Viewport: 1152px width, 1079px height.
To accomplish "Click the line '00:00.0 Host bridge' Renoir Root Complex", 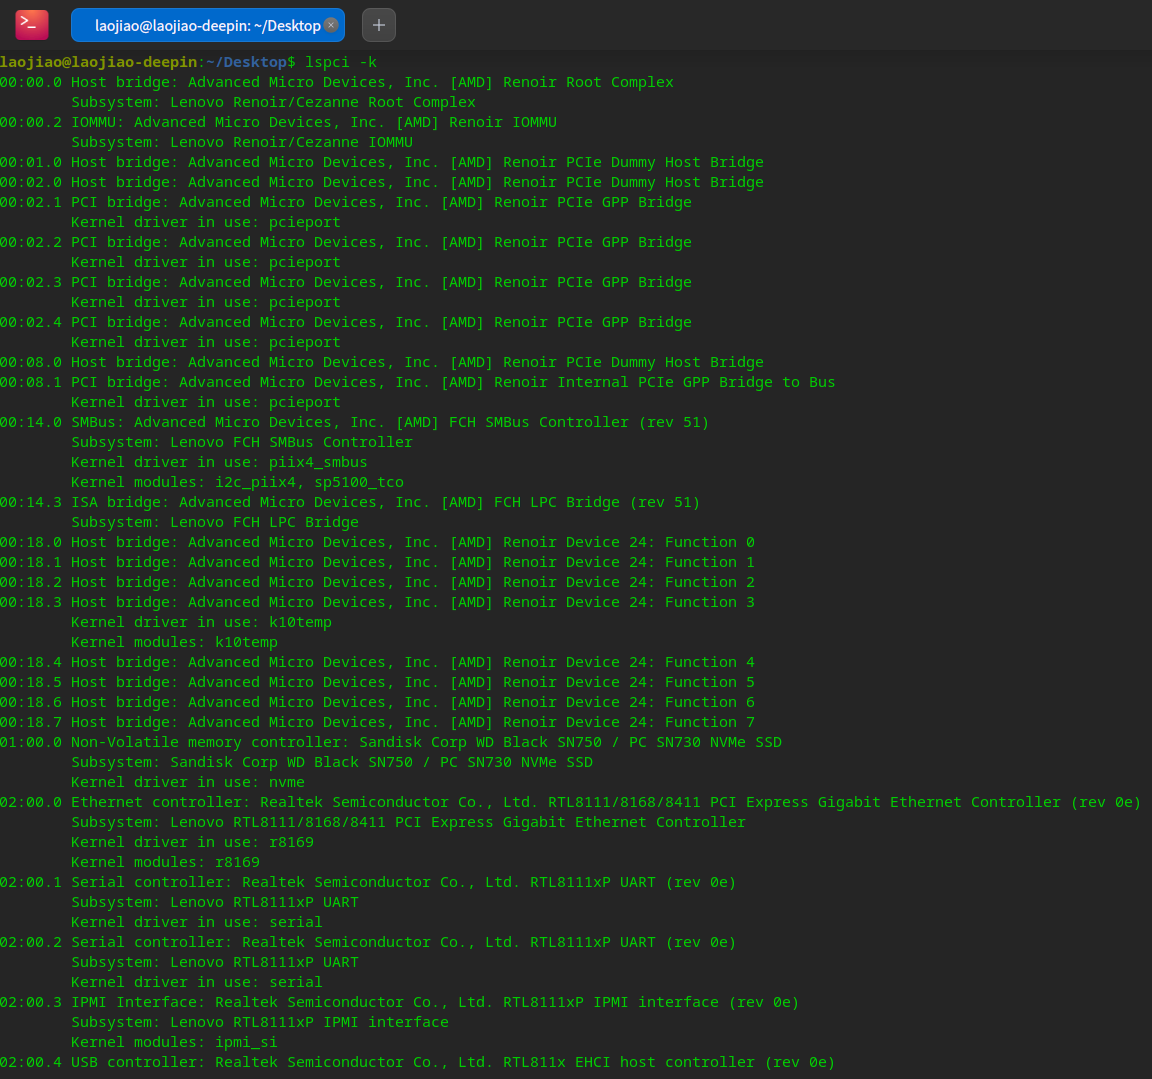I will 336,82.
